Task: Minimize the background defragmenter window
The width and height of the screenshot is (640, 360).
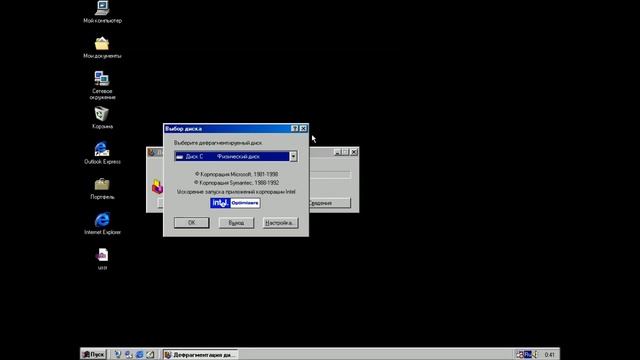Action: (338, 152)
